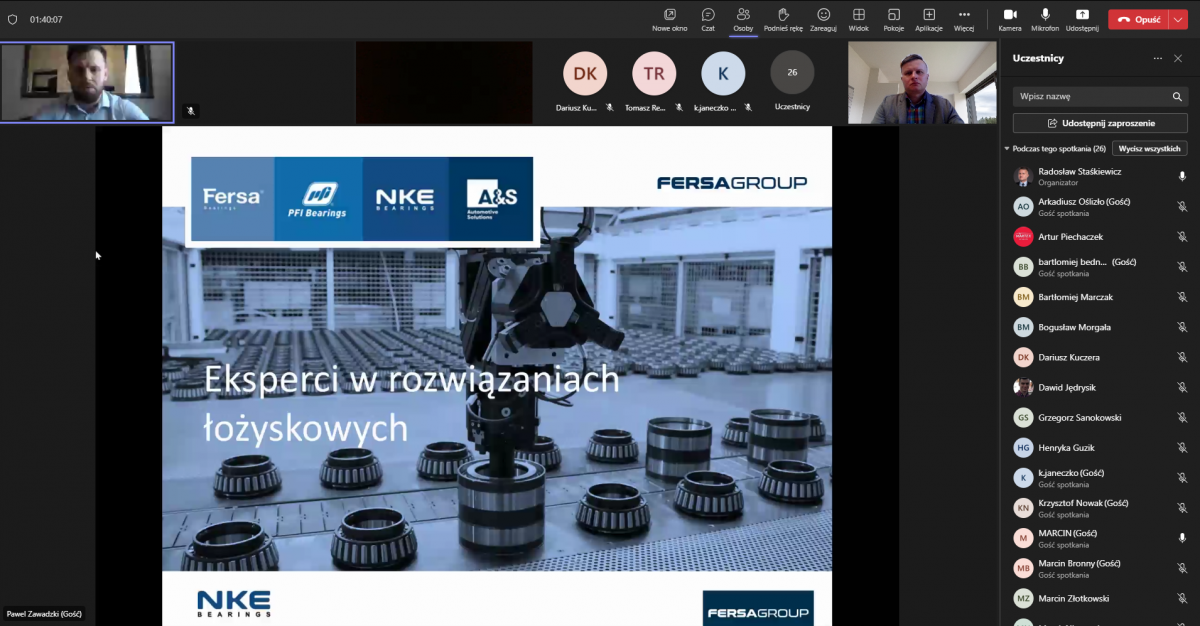Click muted mic icon for Dawid Jędrysik

pyautogui.click(x=1182, y=387)
